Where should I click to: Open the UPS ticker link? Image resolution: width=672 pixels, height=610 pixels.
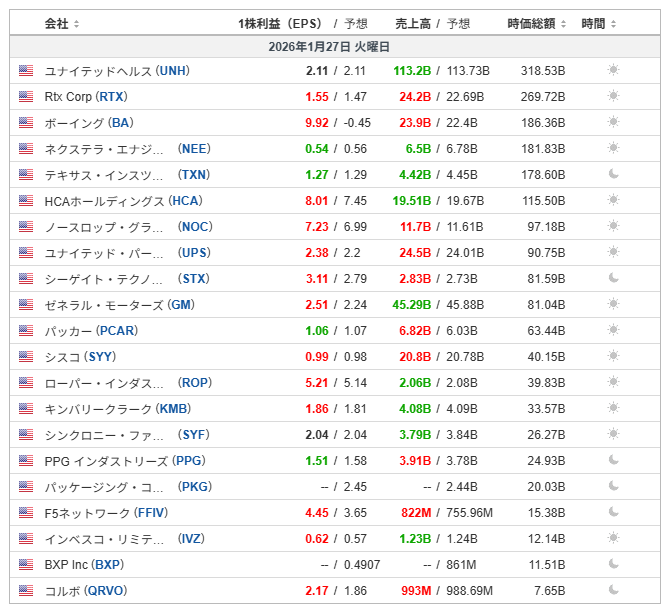tap(194, 253)
